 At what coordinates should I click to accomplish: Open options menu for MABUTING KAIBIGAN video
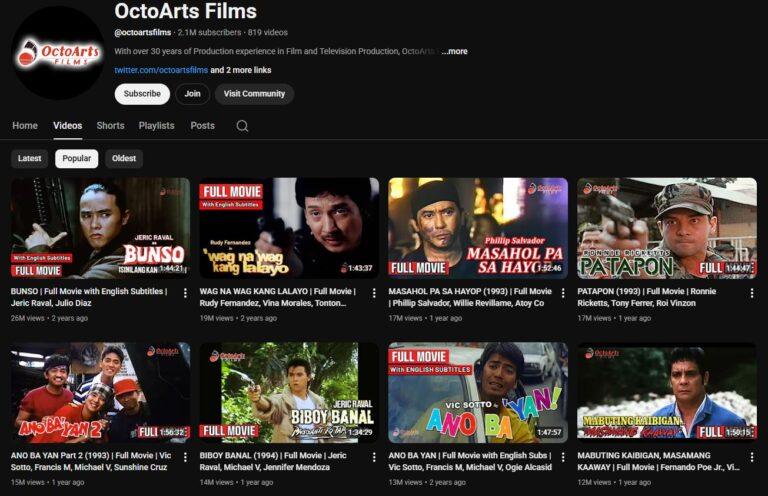coord(752,457)
